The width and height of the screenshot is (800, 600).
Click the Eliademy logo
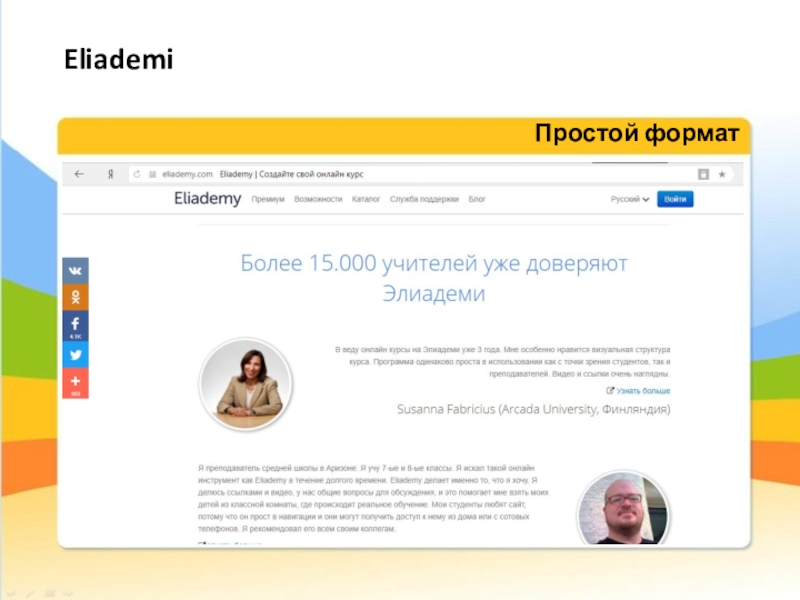[x=208, y=198]
